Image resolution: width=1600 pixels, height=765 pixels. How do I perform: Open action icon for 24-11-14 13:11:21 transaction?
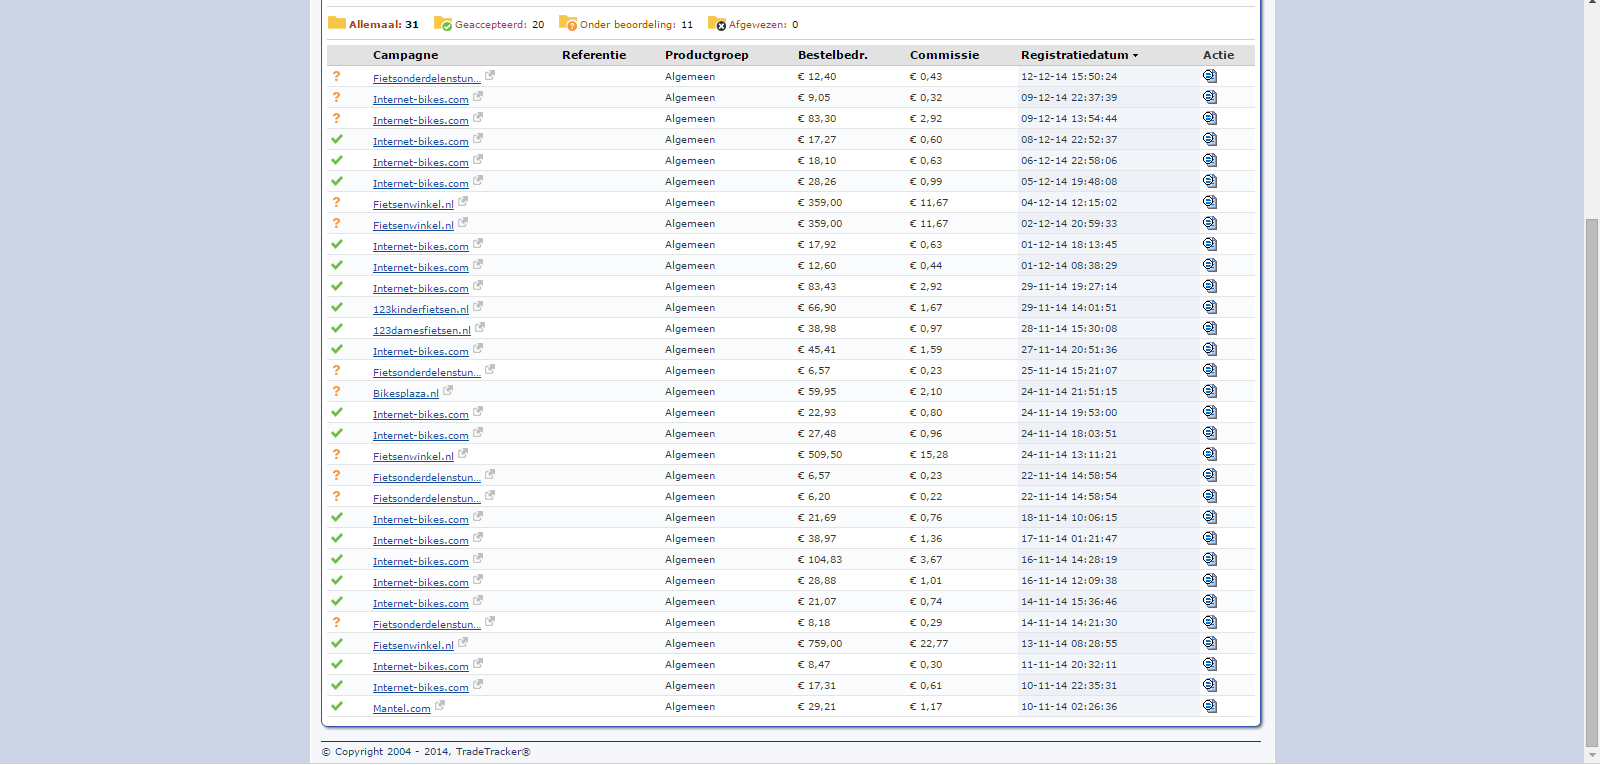pyautogui.click(x=1210, y=454)
